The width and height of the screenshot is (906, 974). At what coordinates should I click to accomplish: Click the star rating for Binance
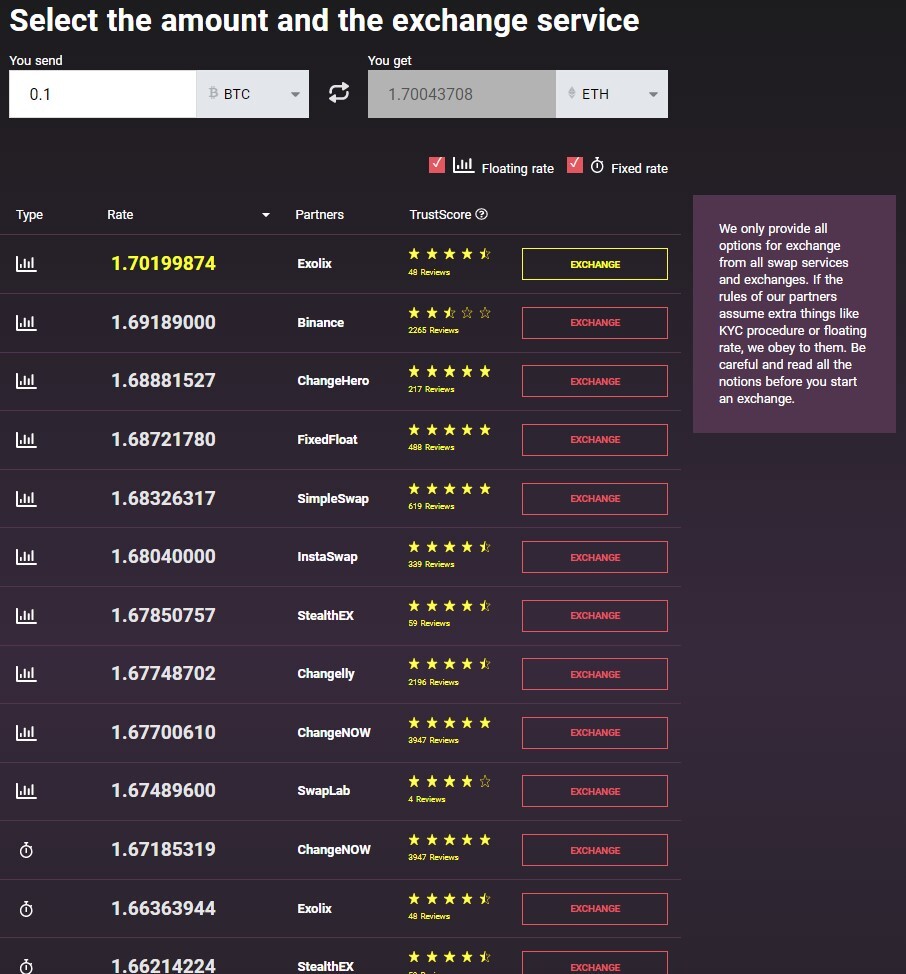pos(450,312)
